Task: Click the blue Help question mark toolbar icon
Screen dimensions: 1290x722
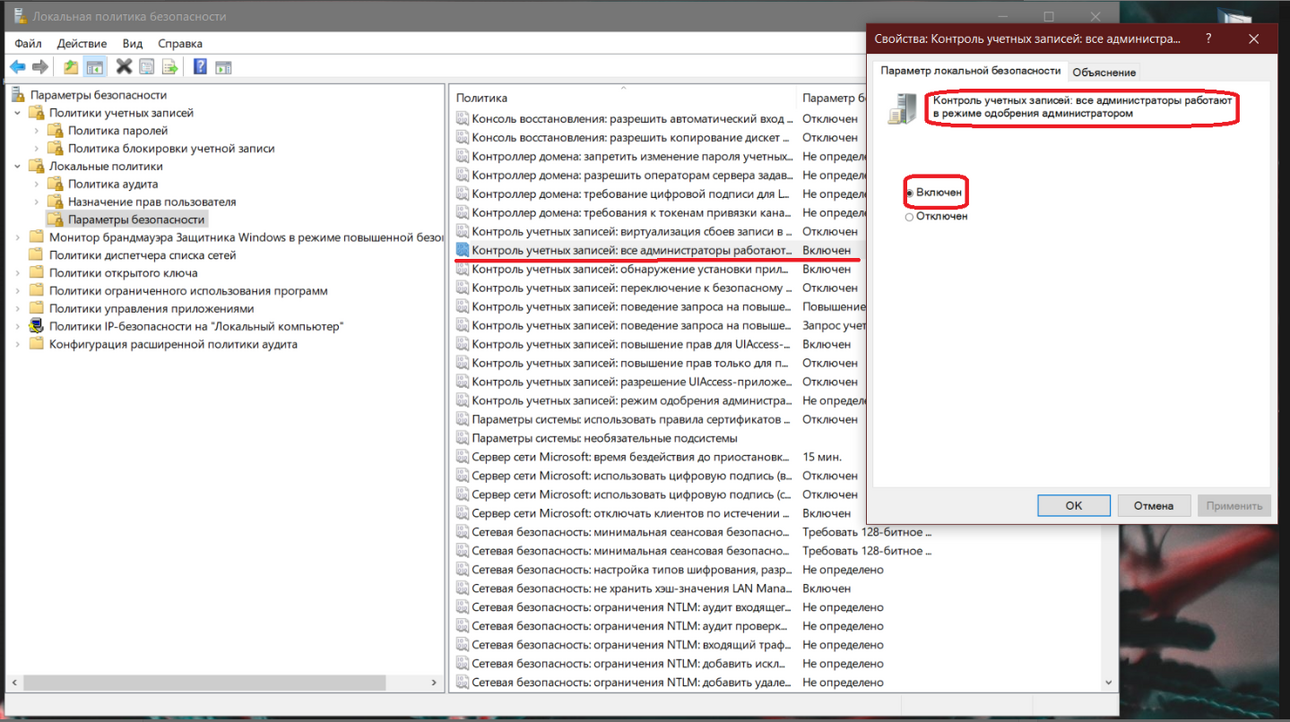Action: click(x=200, y=67)
